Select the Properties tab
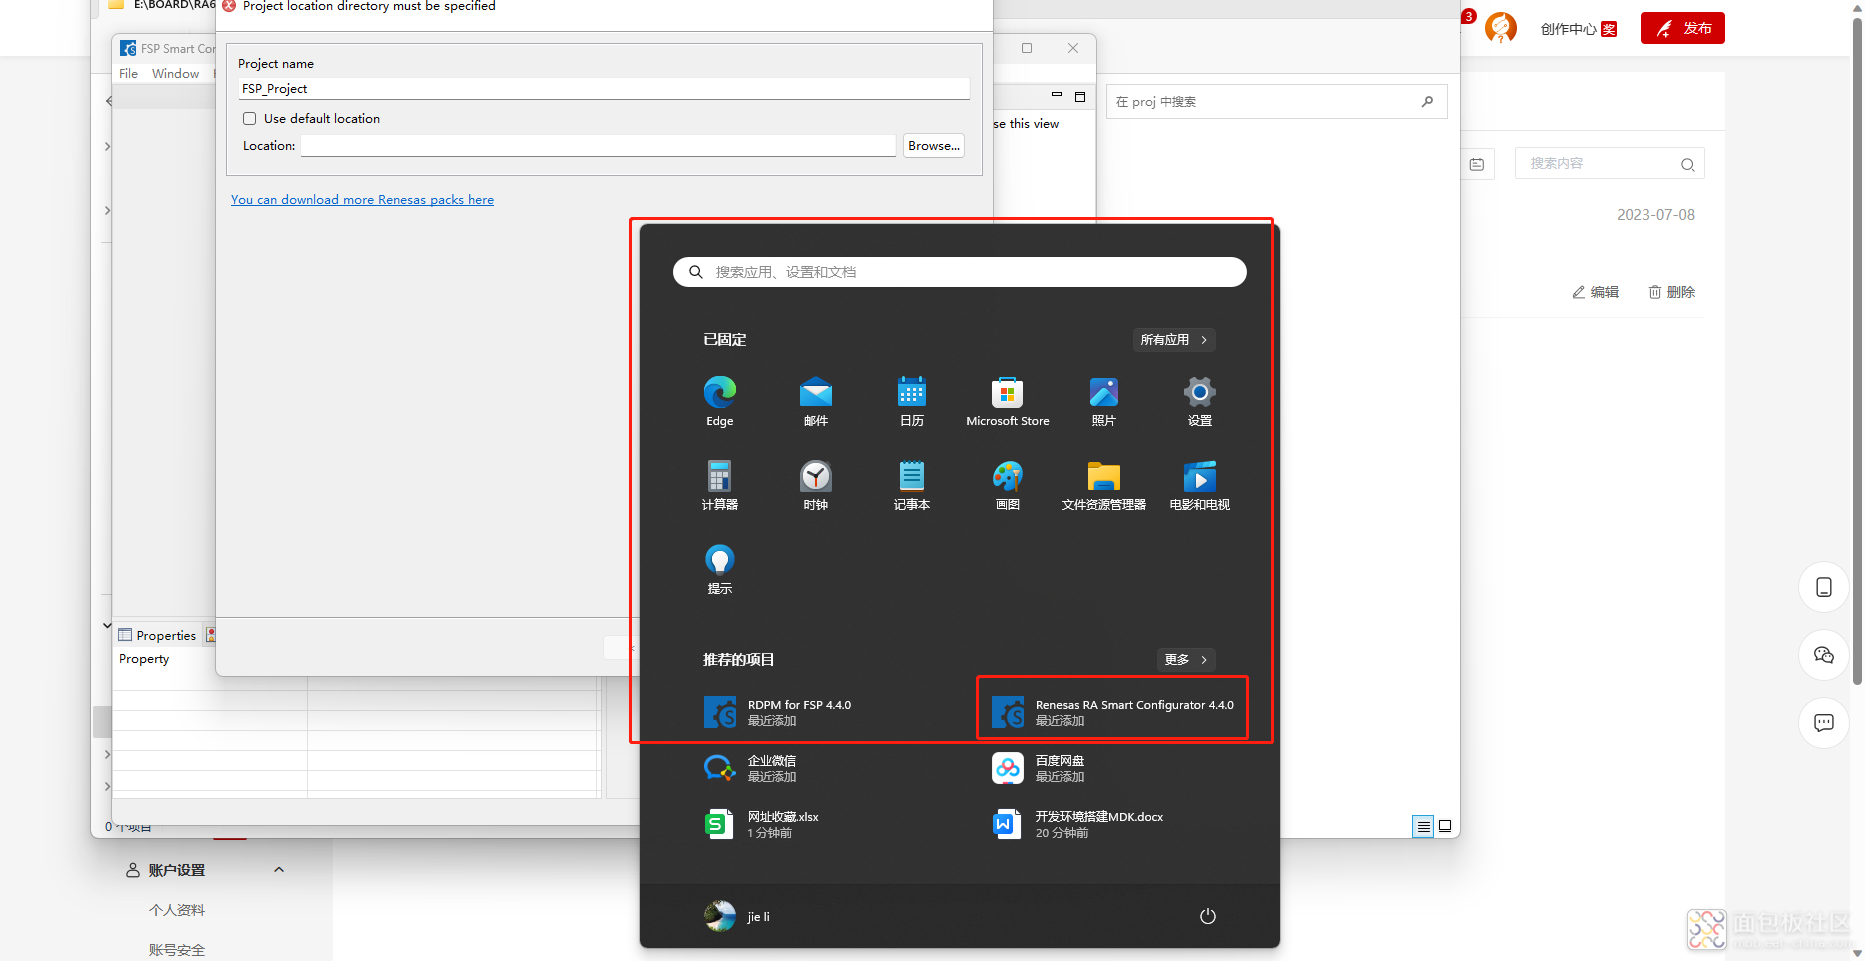This screenshot has width=1865, height=961. coord(157,635)
